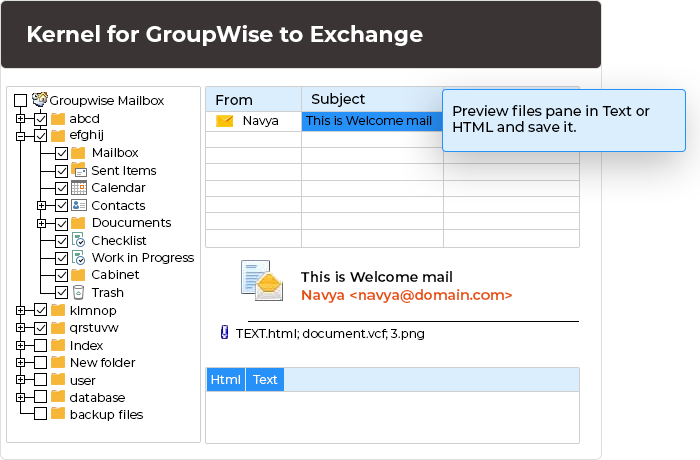The image size is (700, 460).
Task: Check the backup files checkbox
Action: 41,414
